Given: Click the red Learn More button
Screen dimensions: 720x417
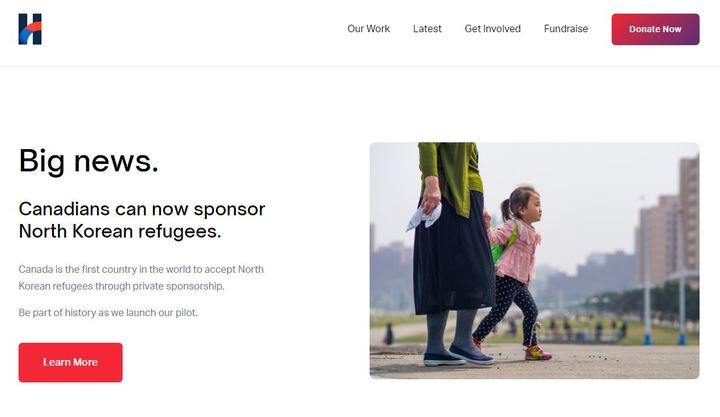Looking at the screenshot, I should tap(70, 362).
